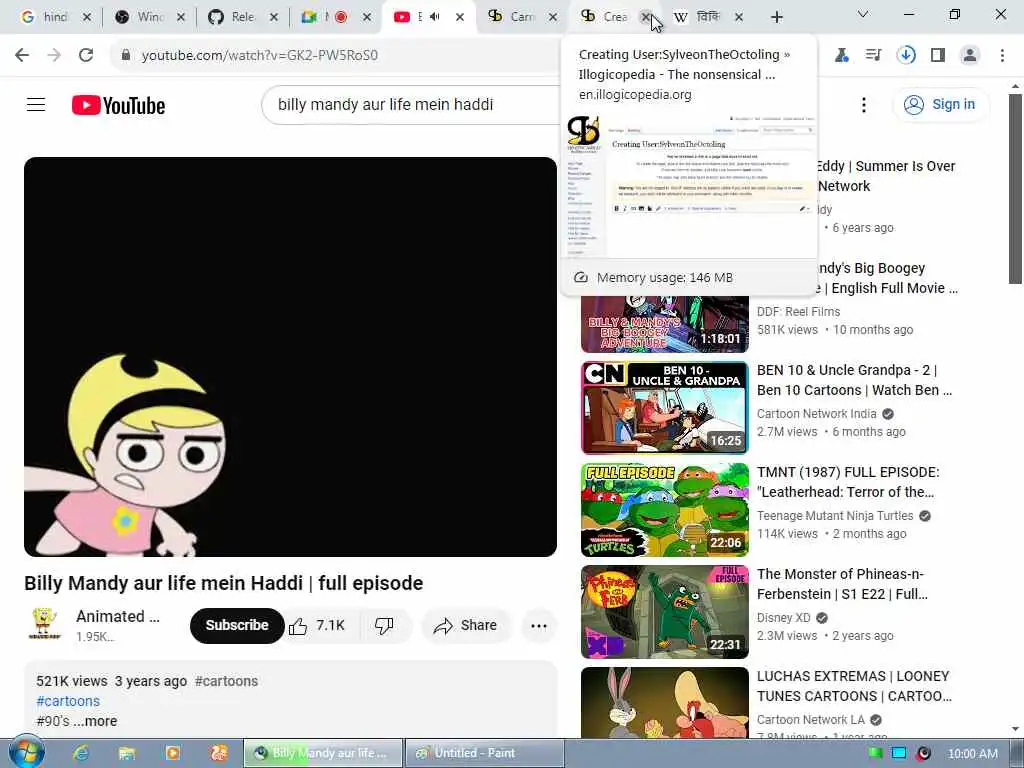
Task: Expand the description with ...more
Action: pos(95,721)
